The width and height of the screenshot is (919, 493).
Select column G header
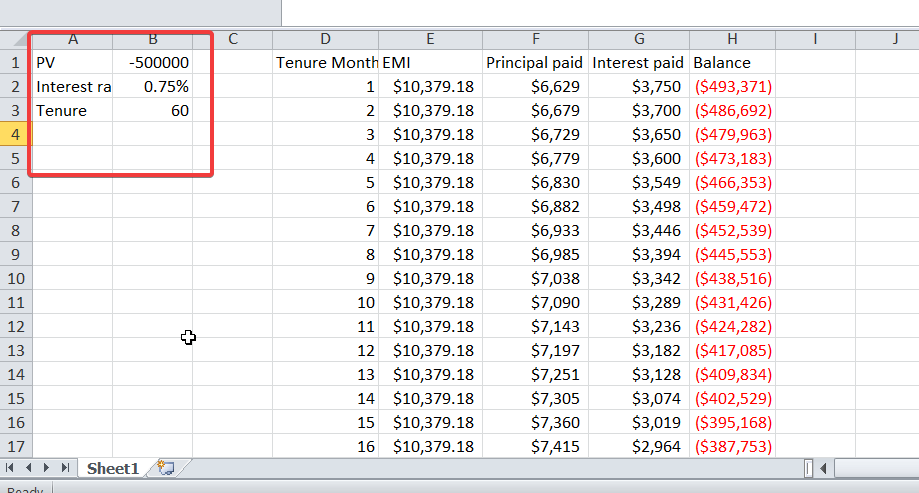639,39
